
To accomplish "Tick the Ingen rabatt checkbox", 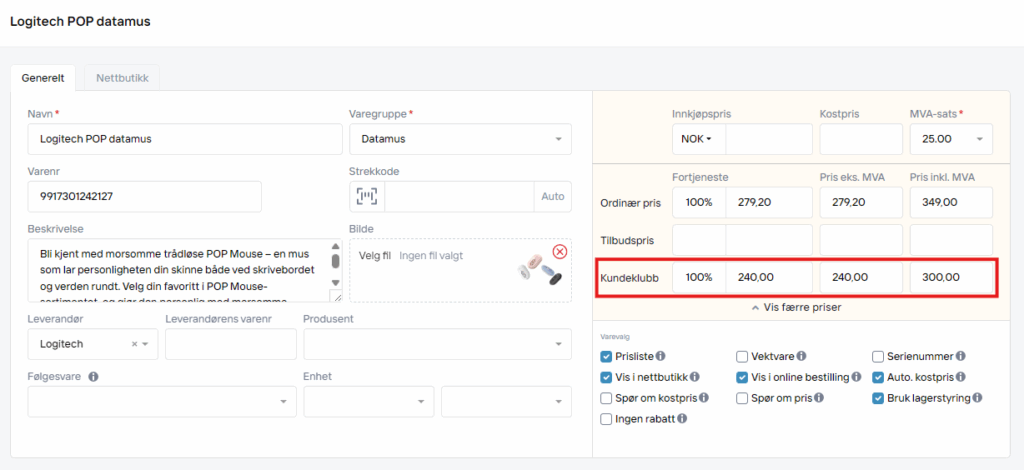I will click(x=606, y=419).
